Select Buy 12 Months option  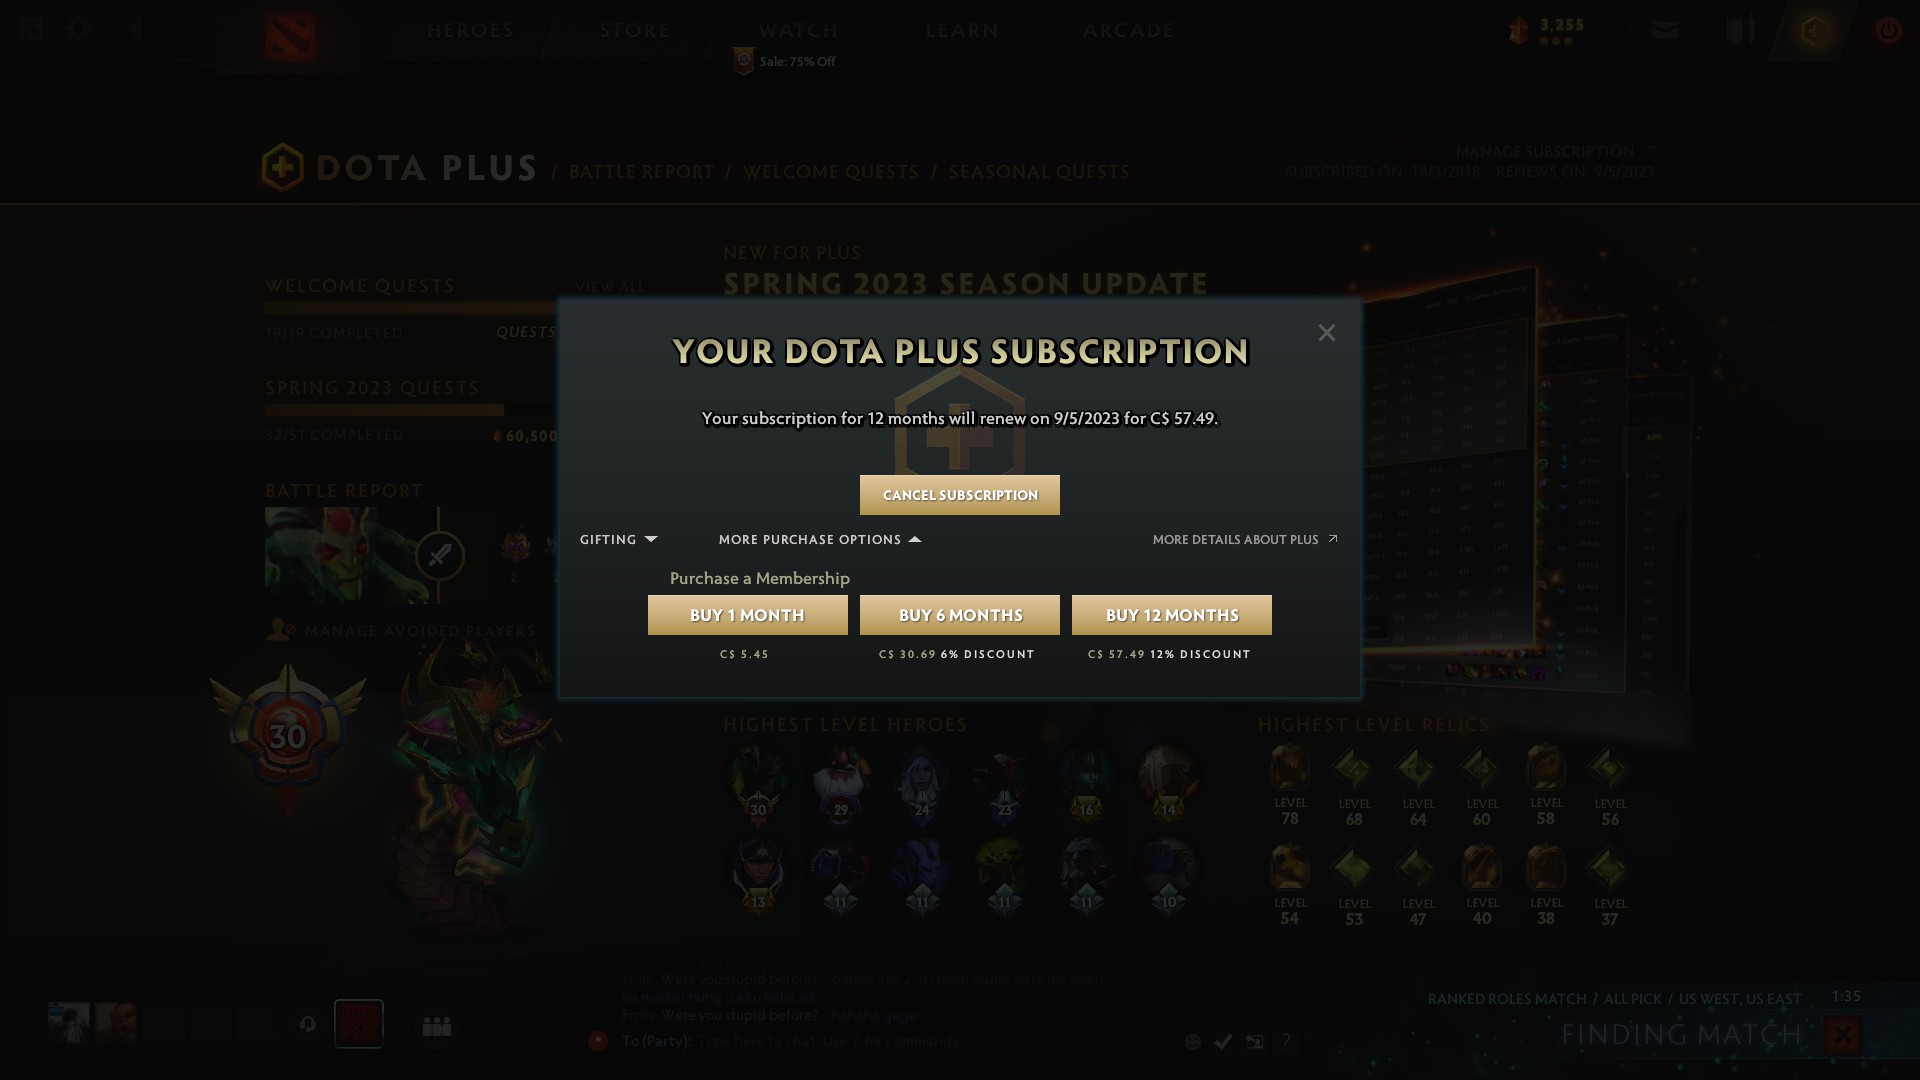(1172, 615)
